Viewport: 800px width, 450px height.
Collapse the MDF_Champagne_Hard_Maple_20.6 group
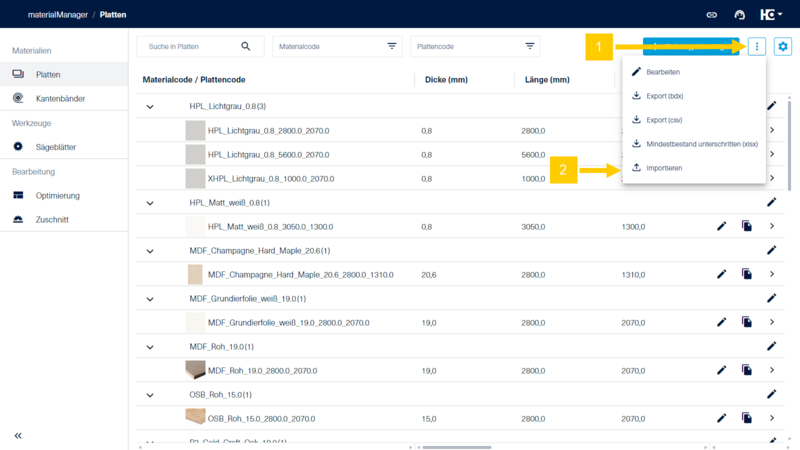coord(150,250)
